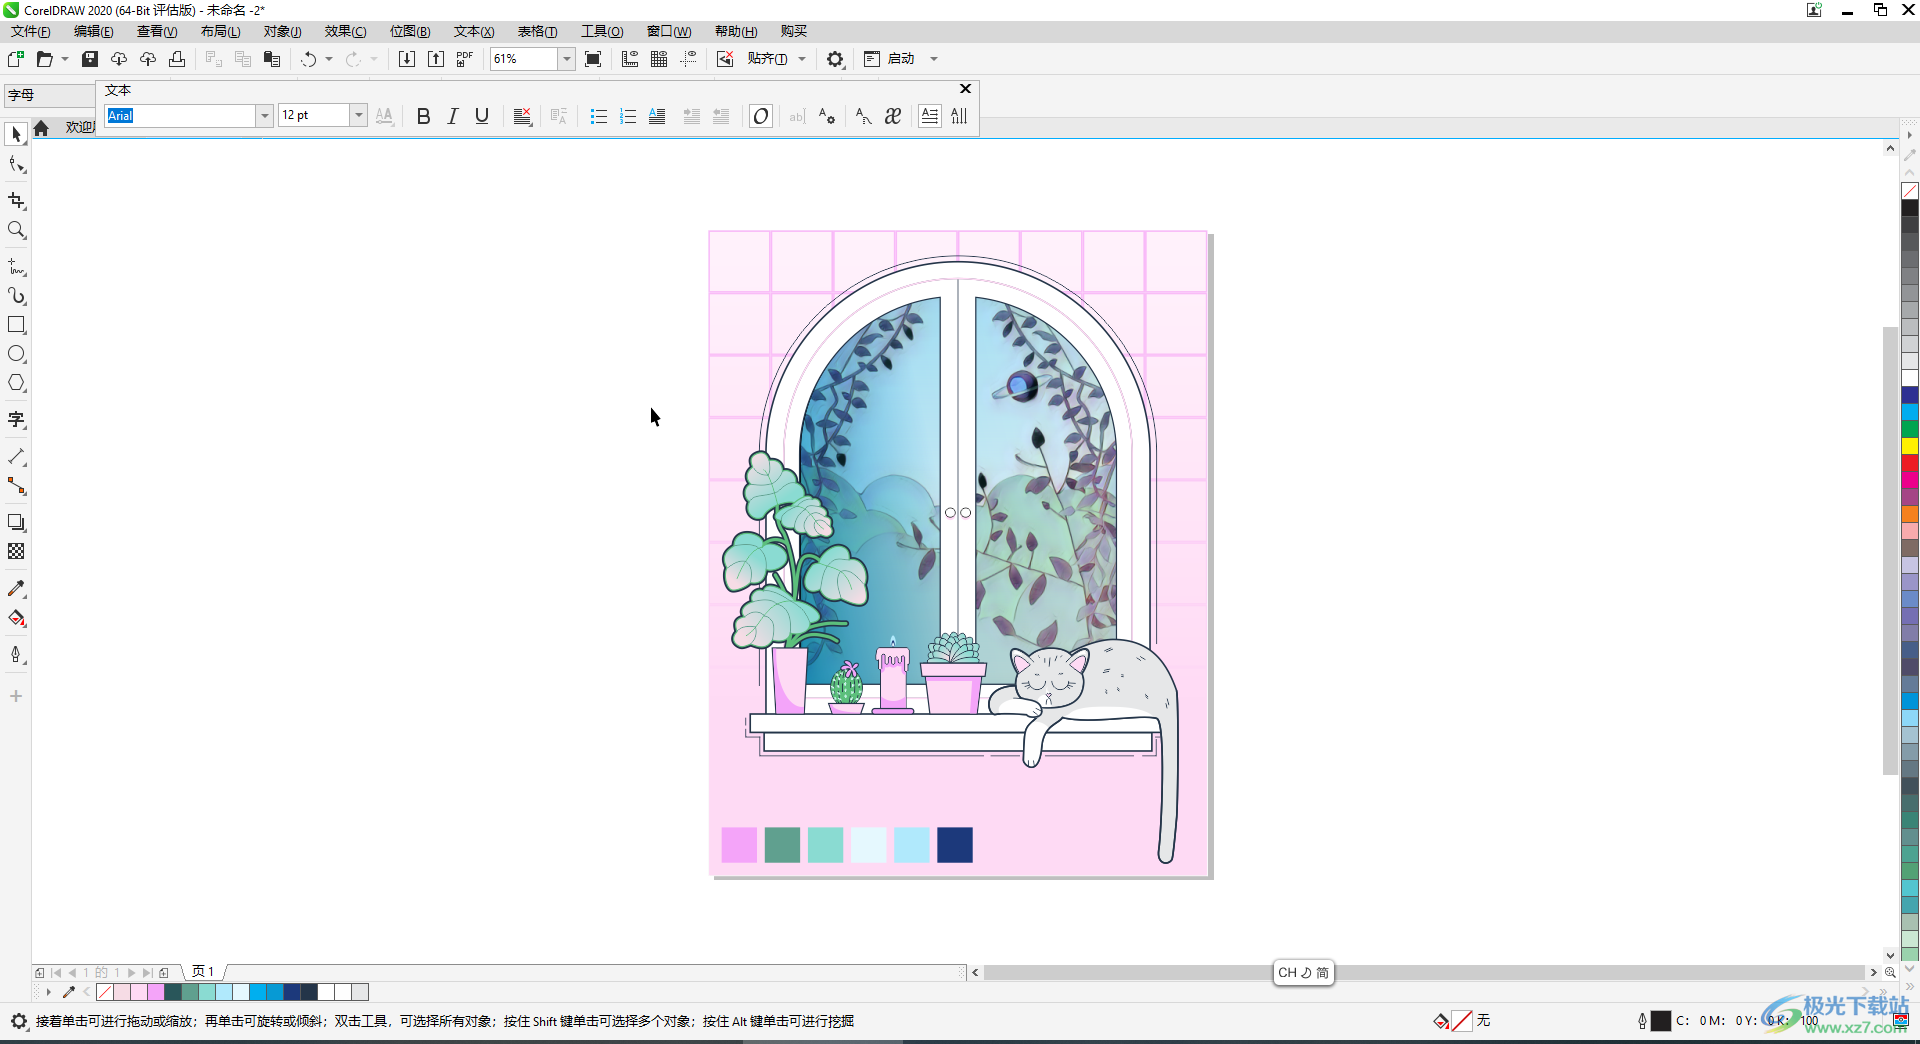The image size is (1920, 1044).
Task: Toggle bulleted list
Action: pos(599,116)
